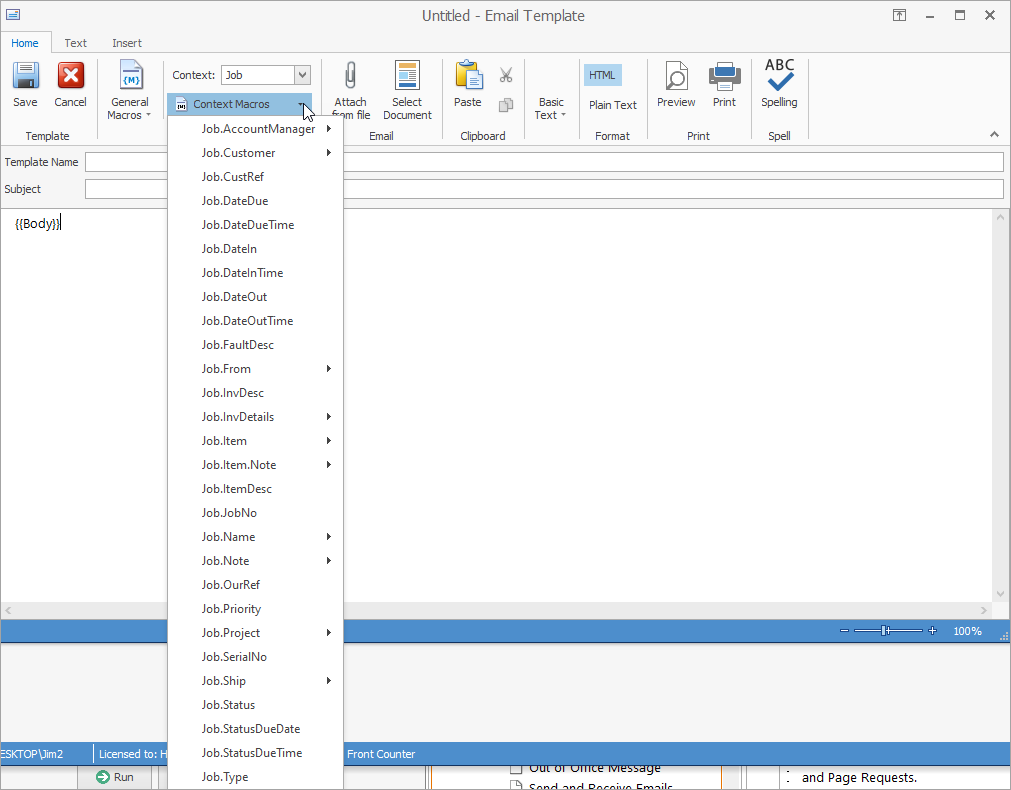This screenshot has width=1011, height=790.
Task: Open the General Macros tool
Action: [x=129, y=90]
